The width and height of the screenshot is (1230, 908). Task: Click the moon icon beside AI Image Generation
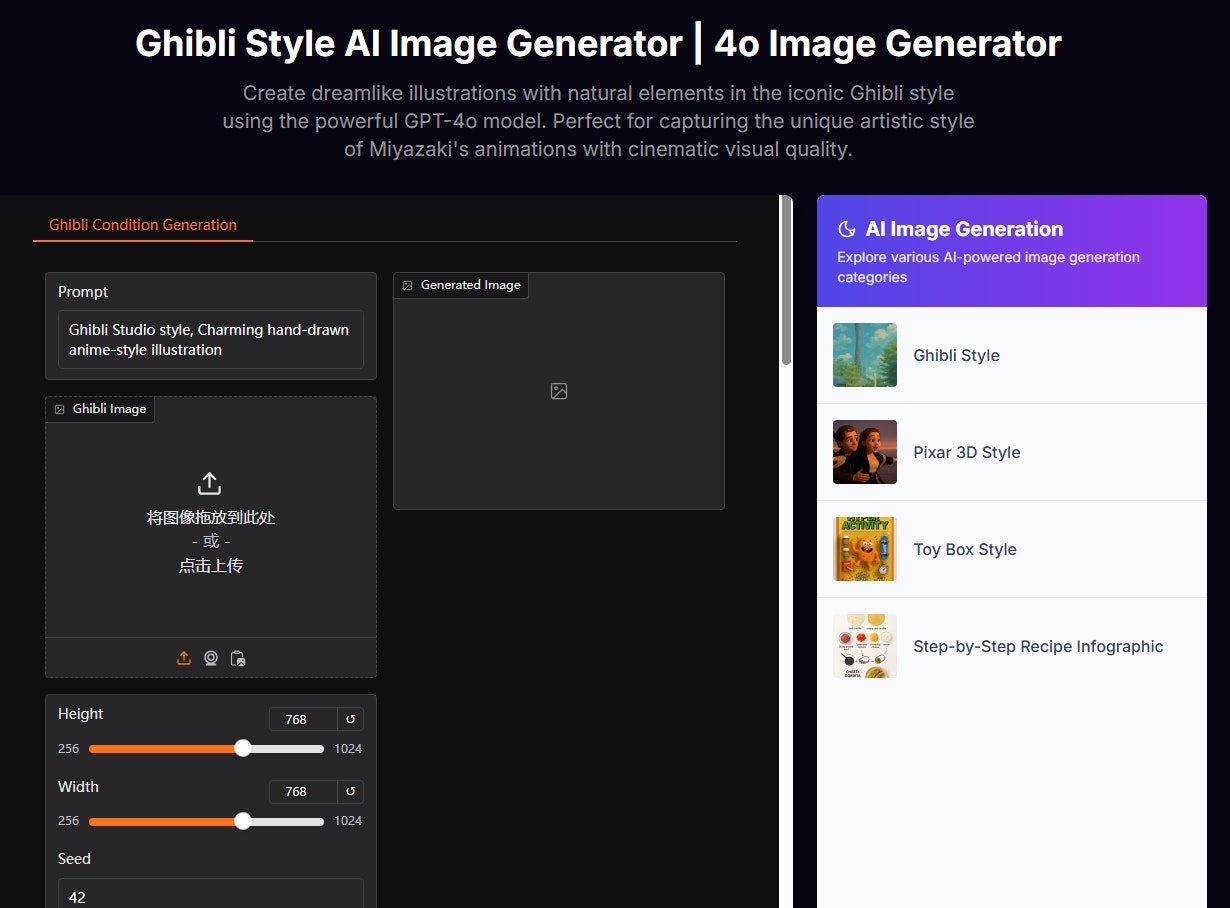[x=847, y=229]
